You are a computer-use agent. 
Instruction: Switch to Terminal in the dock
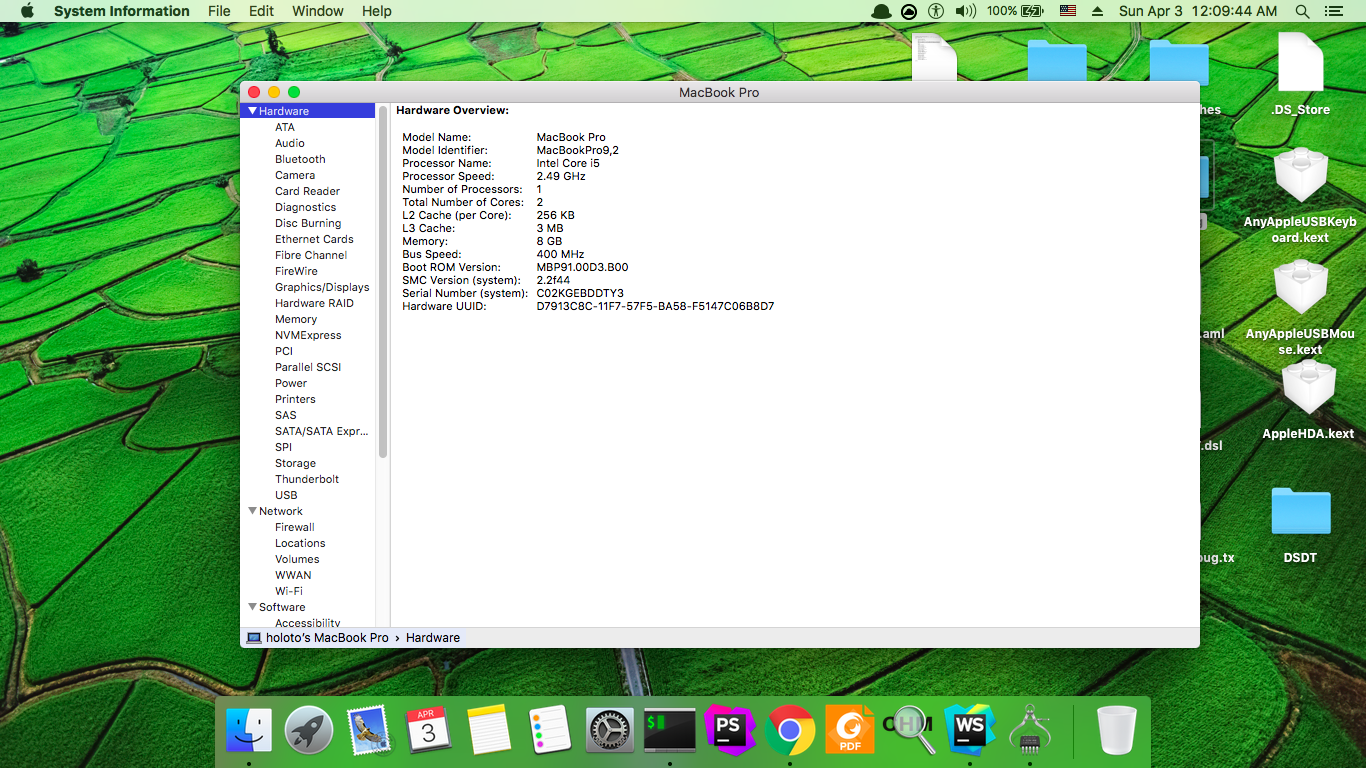(669, 730)
